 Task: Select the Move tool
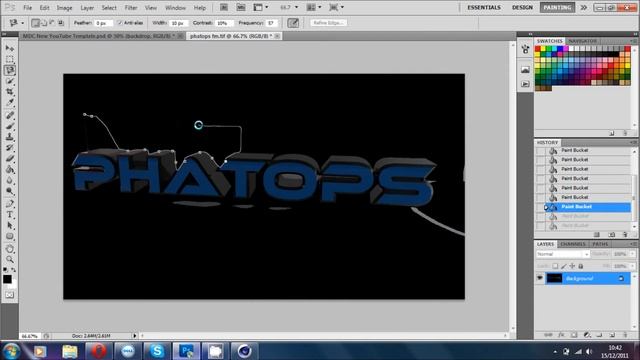[x=10, y=49]
